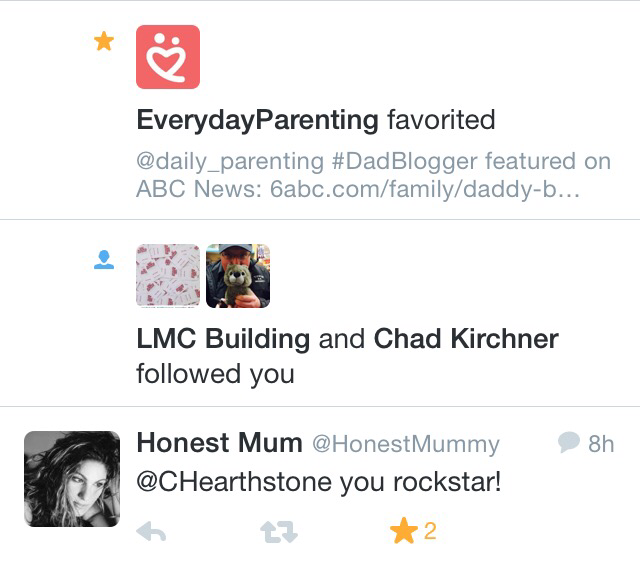
Task: Open LMC Building's profile picture thumbnail
Action: pos(167,275)
